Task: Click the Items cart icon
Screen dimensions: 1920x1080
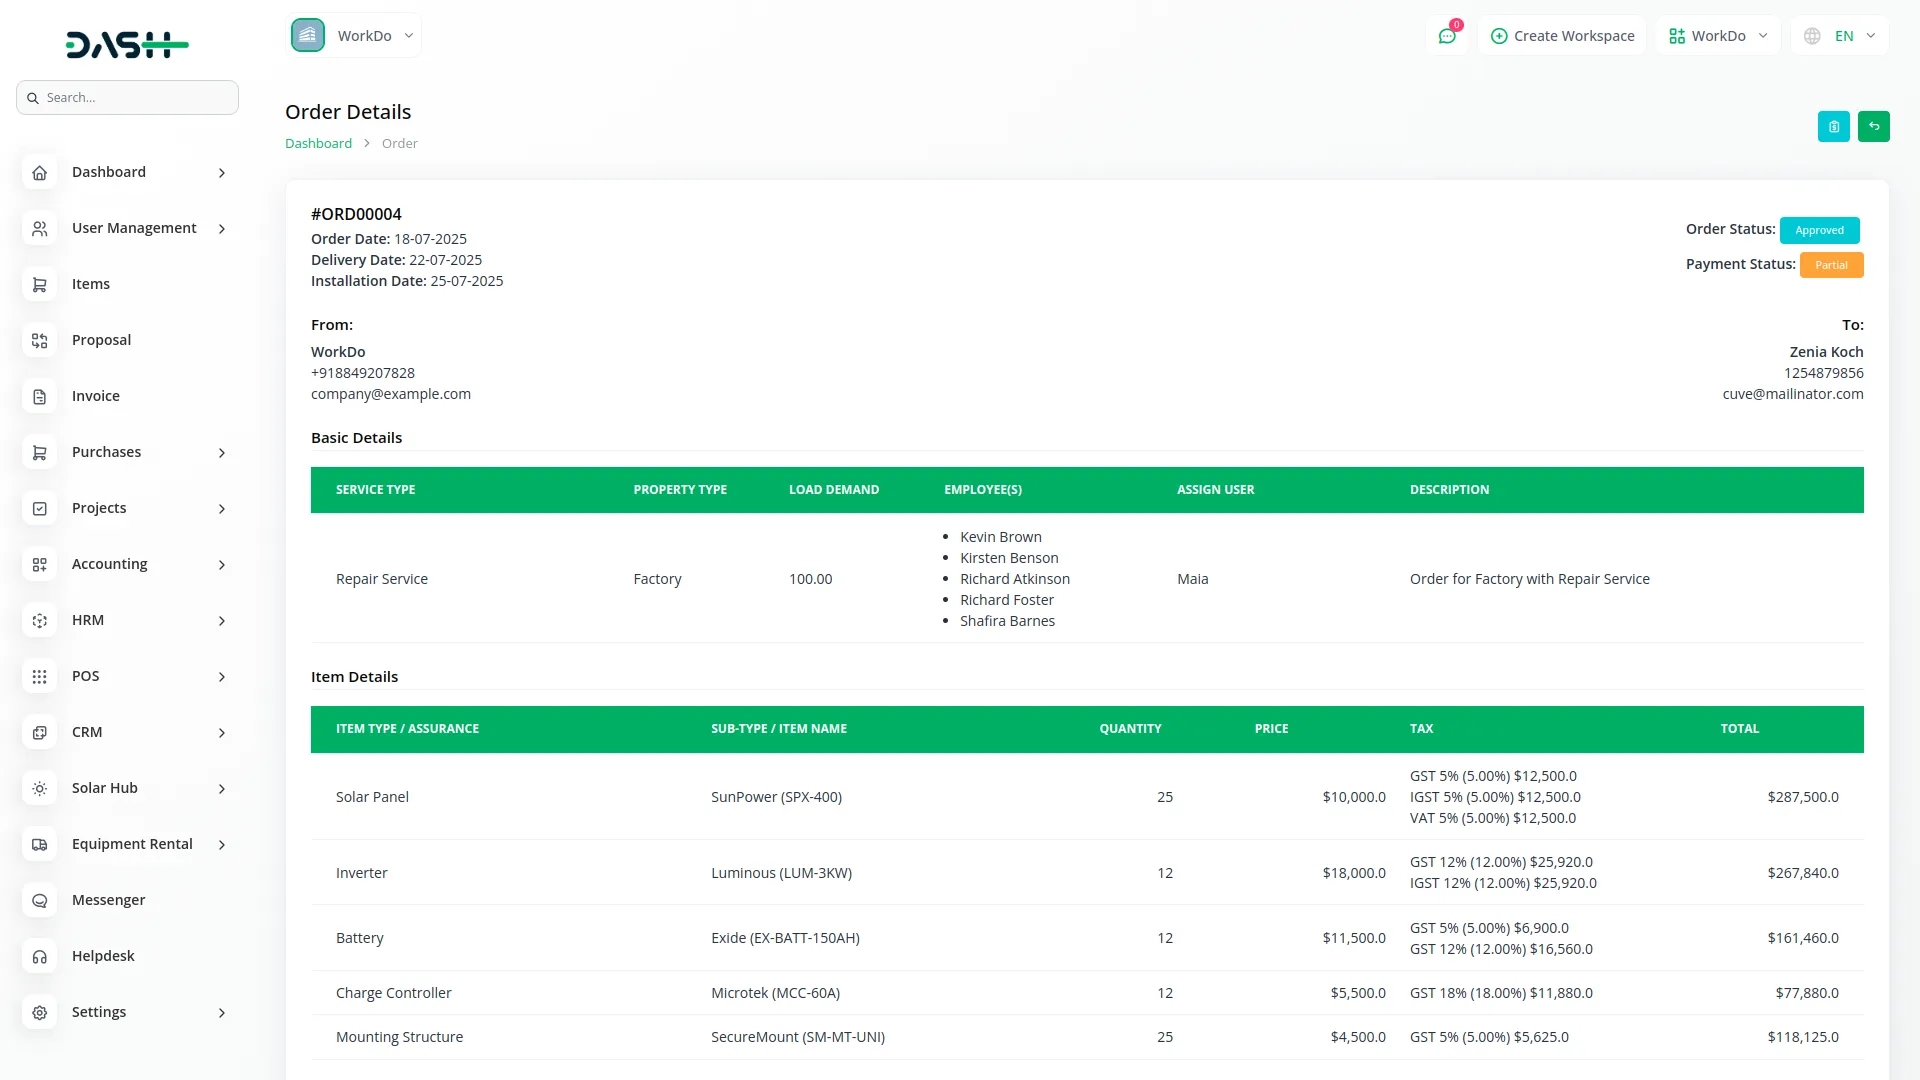Action: 39,285
